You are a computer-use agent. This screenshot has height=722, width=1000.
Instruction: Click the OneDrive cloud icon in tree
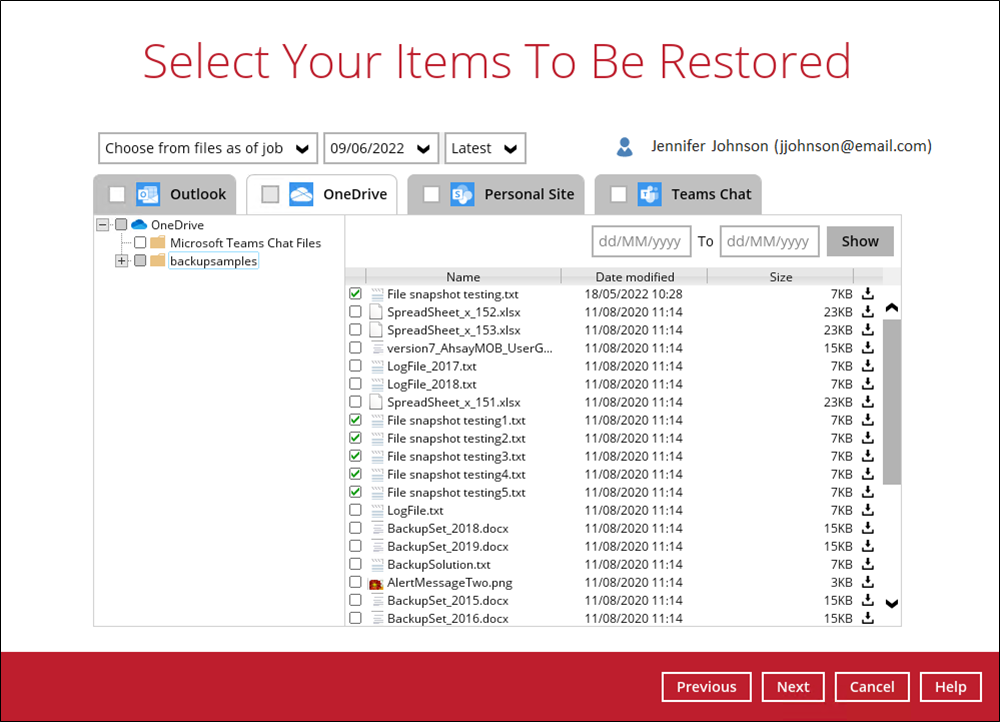point(139,225)
